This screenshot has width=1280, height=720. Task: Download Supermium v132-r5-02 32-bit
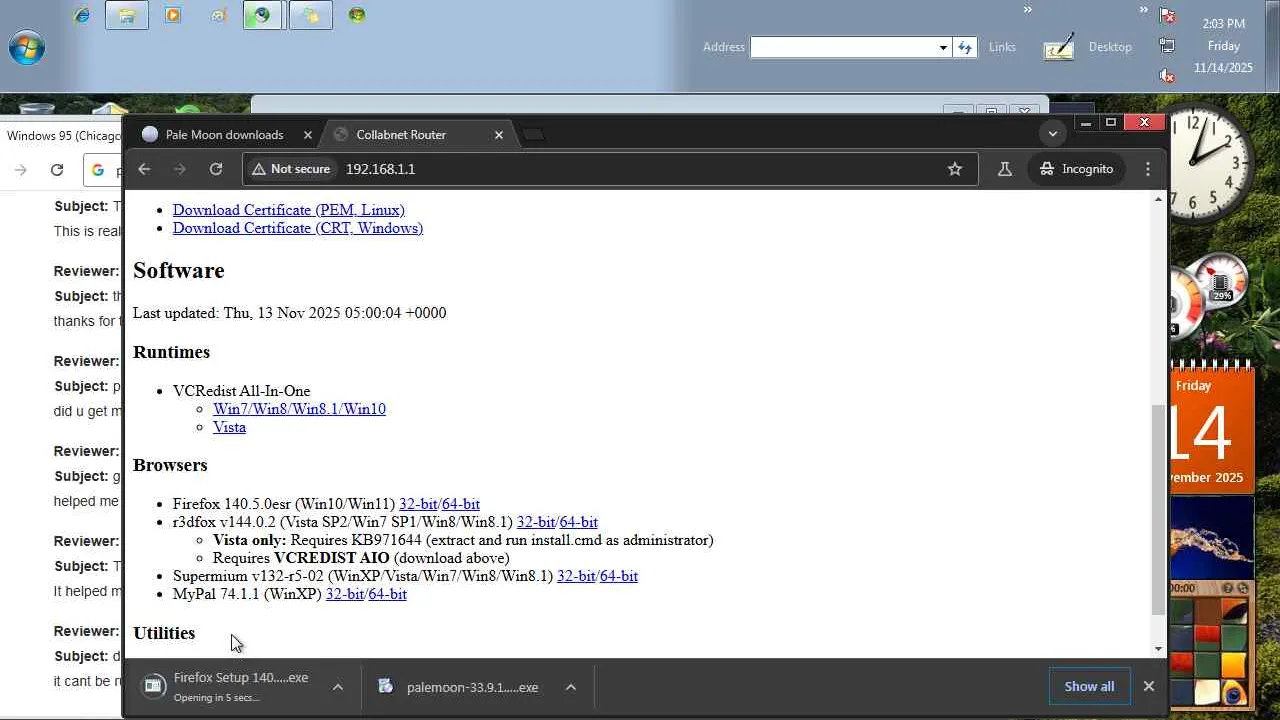(576, 576)
